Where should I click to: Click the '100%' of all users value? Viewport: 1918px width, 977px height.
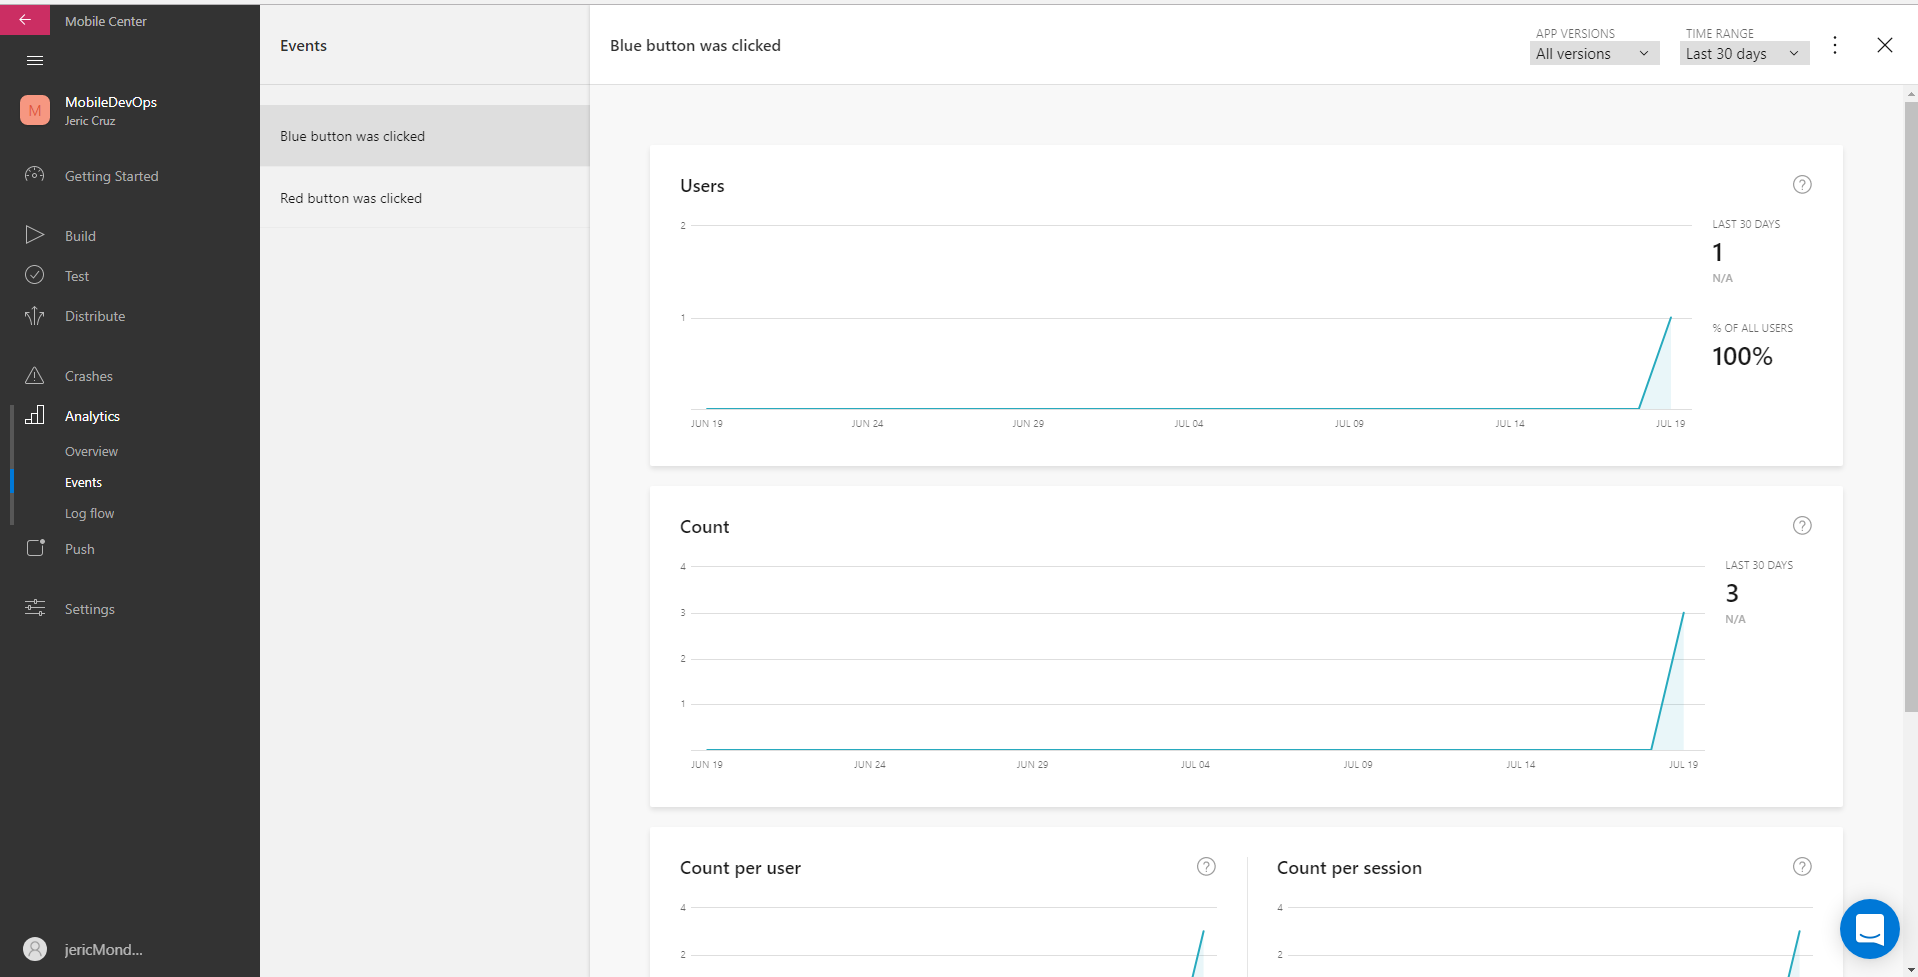[1742, 356]
